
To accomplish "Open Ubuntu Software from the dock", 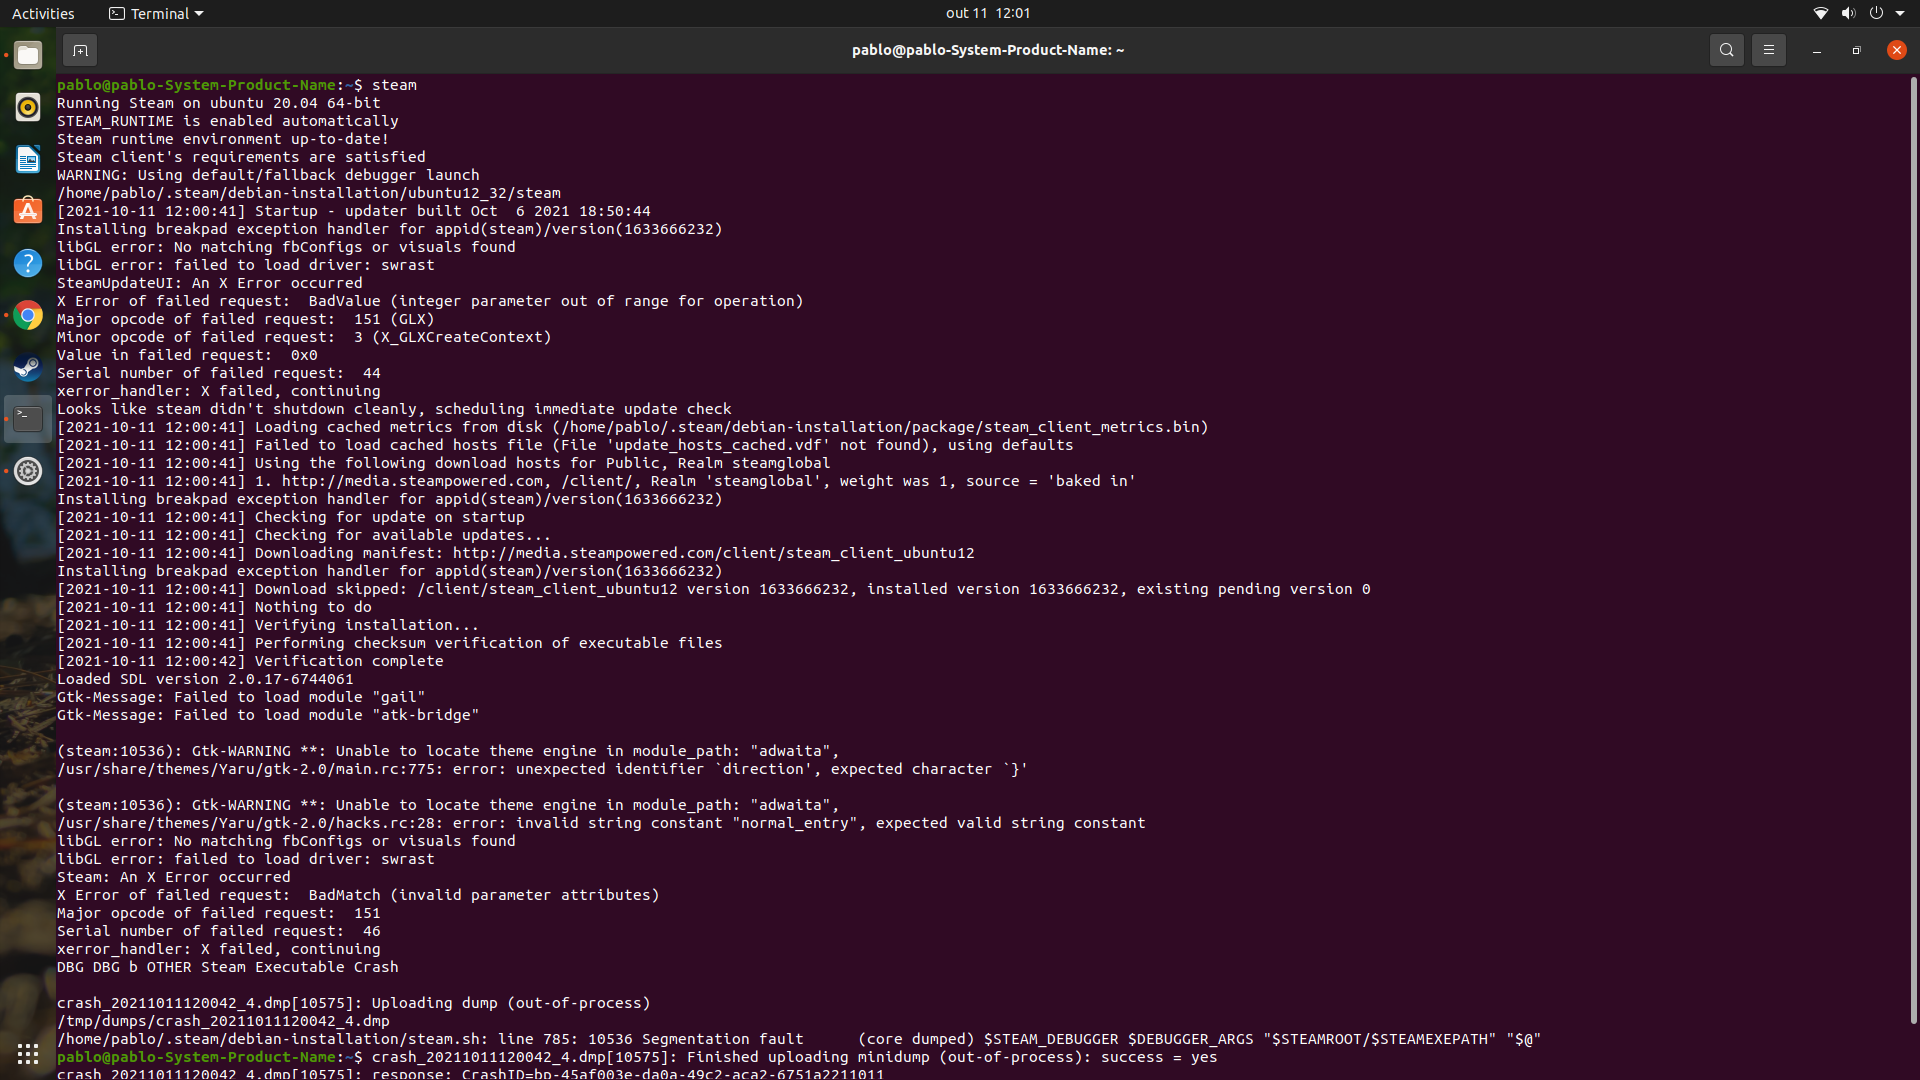I will coord(28,211).
